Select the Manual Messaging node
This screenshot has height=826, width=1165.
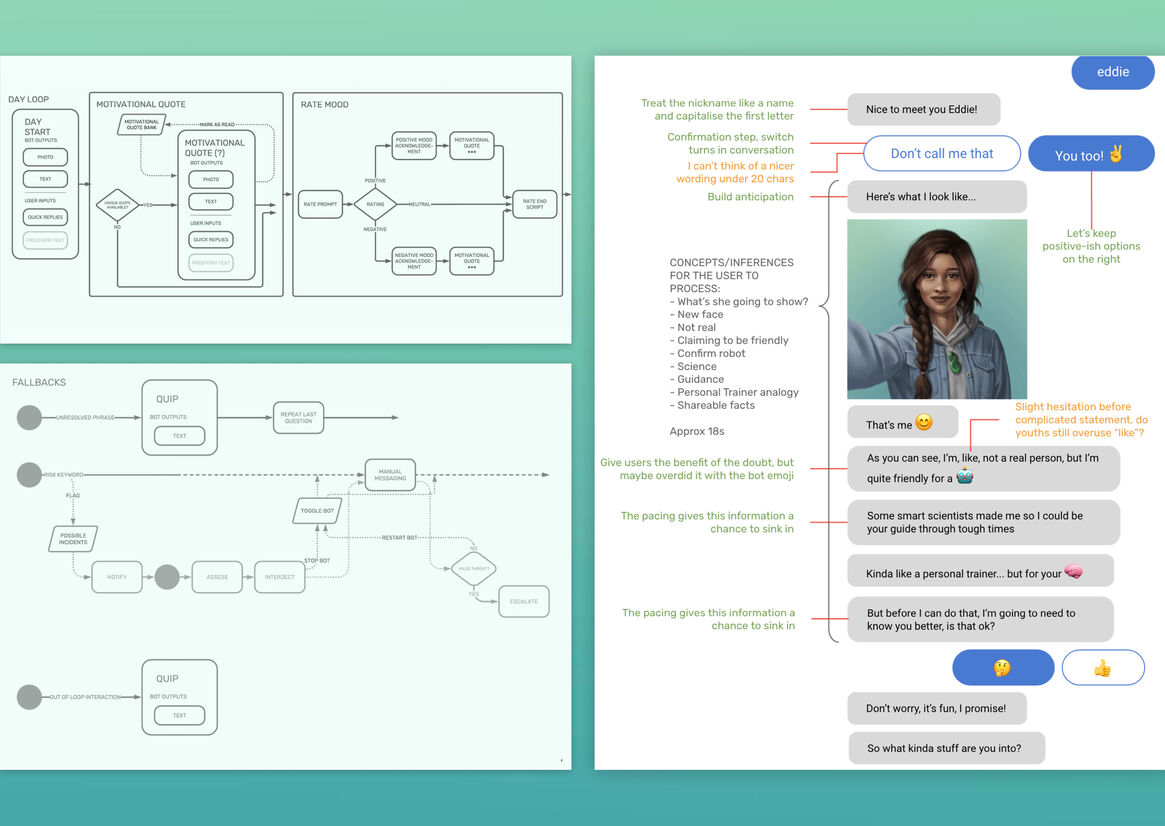click(390, 474)
